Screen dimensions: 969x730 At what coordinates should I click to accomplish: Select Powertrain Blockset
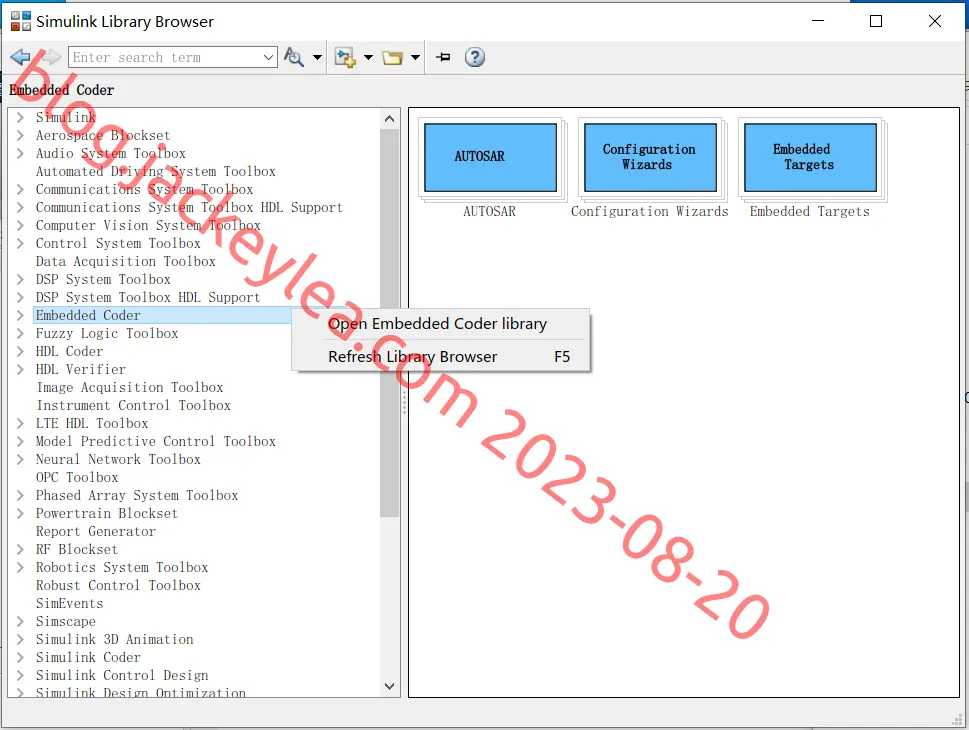point(107,513)
